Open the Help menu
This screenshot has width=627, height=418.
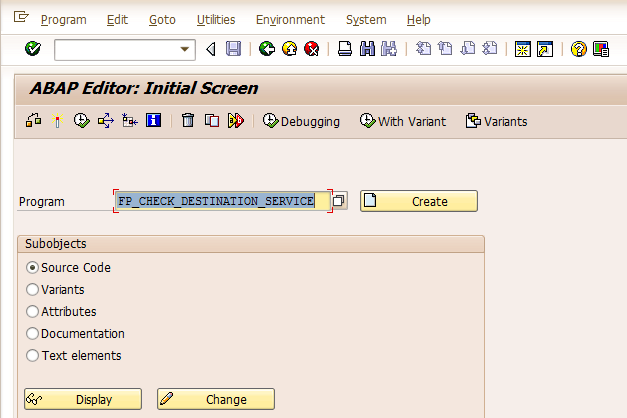[x=418, y=20]
